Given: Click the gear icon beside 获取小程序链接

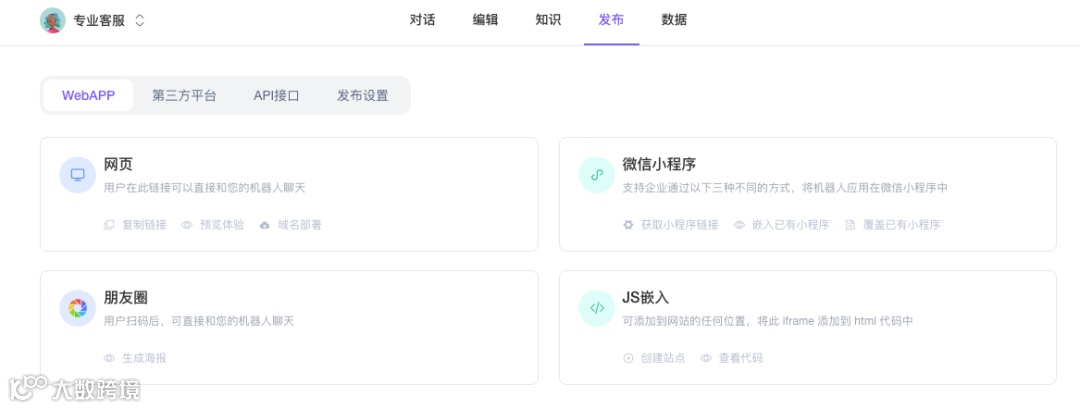Looking at the screenshot, I should pyautogui.click(x=628, y=225).
